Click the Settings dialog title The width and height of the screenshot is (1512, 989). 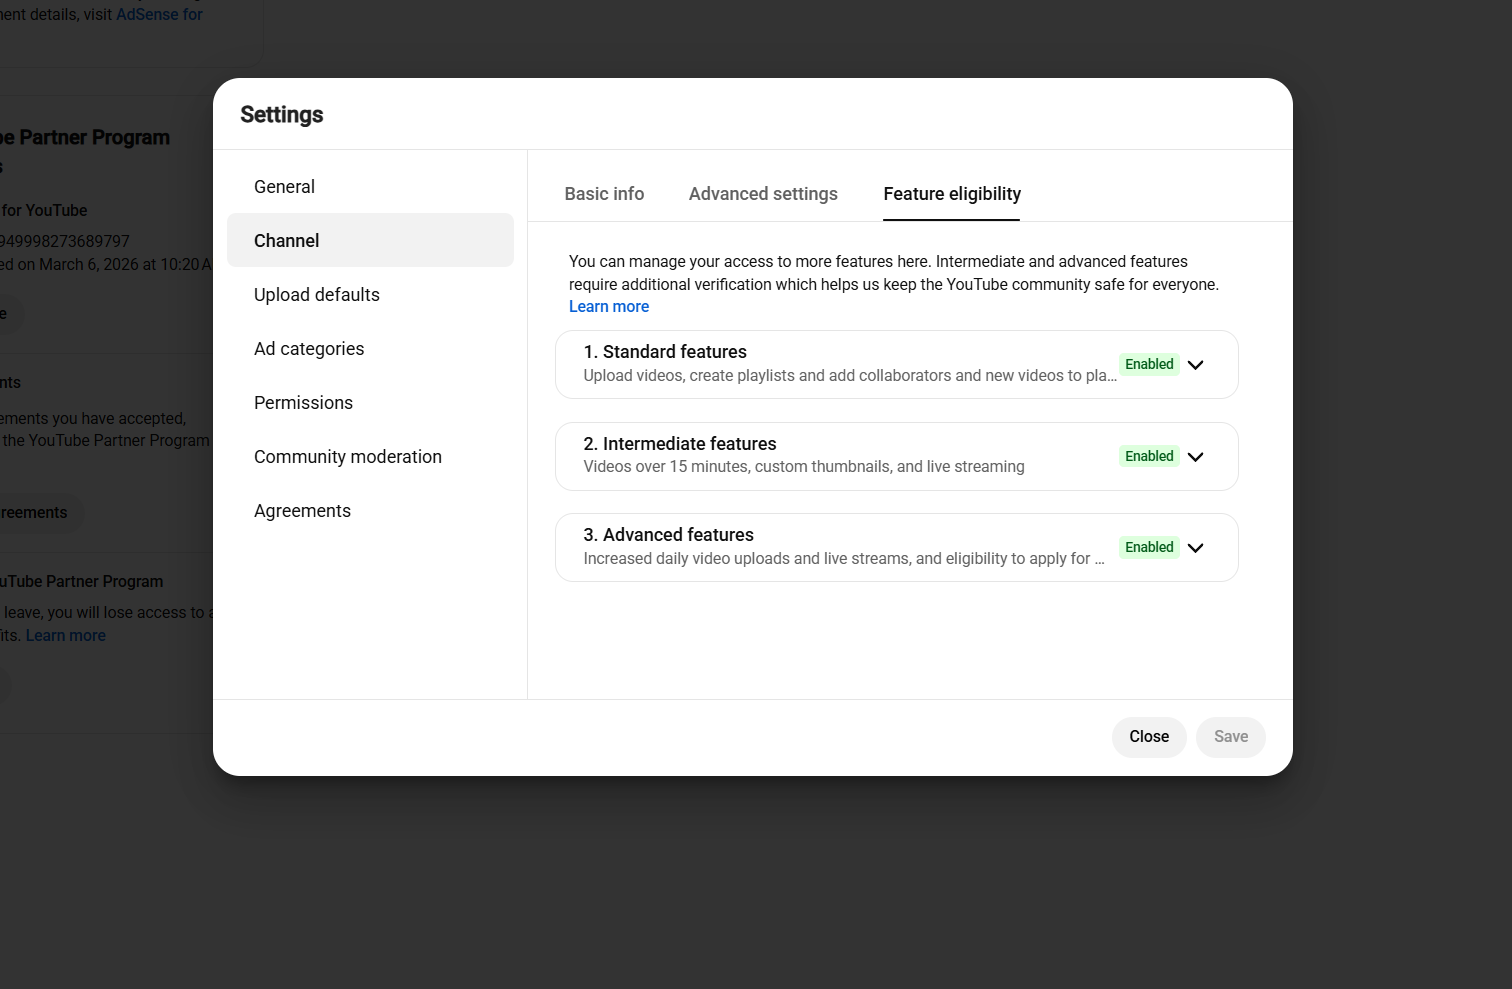point(282,115)
